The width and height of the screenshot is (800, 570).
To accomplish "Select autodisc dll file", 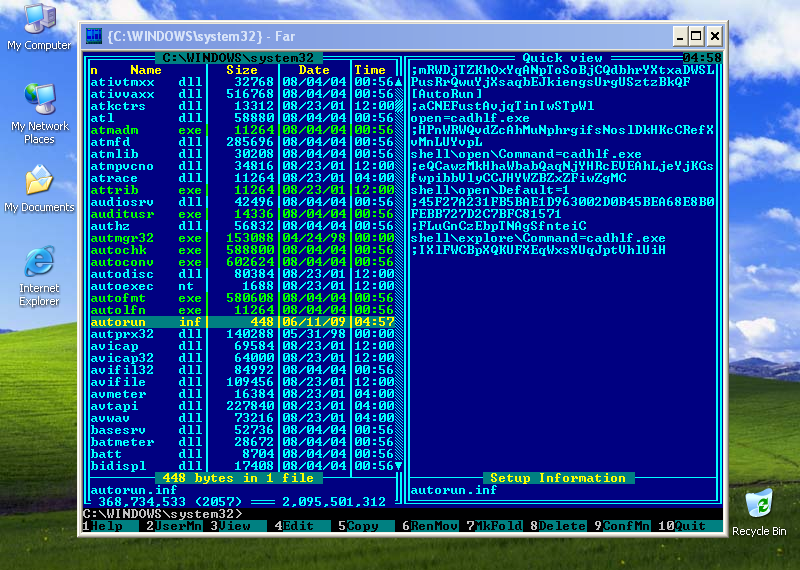I will (242, 274).
